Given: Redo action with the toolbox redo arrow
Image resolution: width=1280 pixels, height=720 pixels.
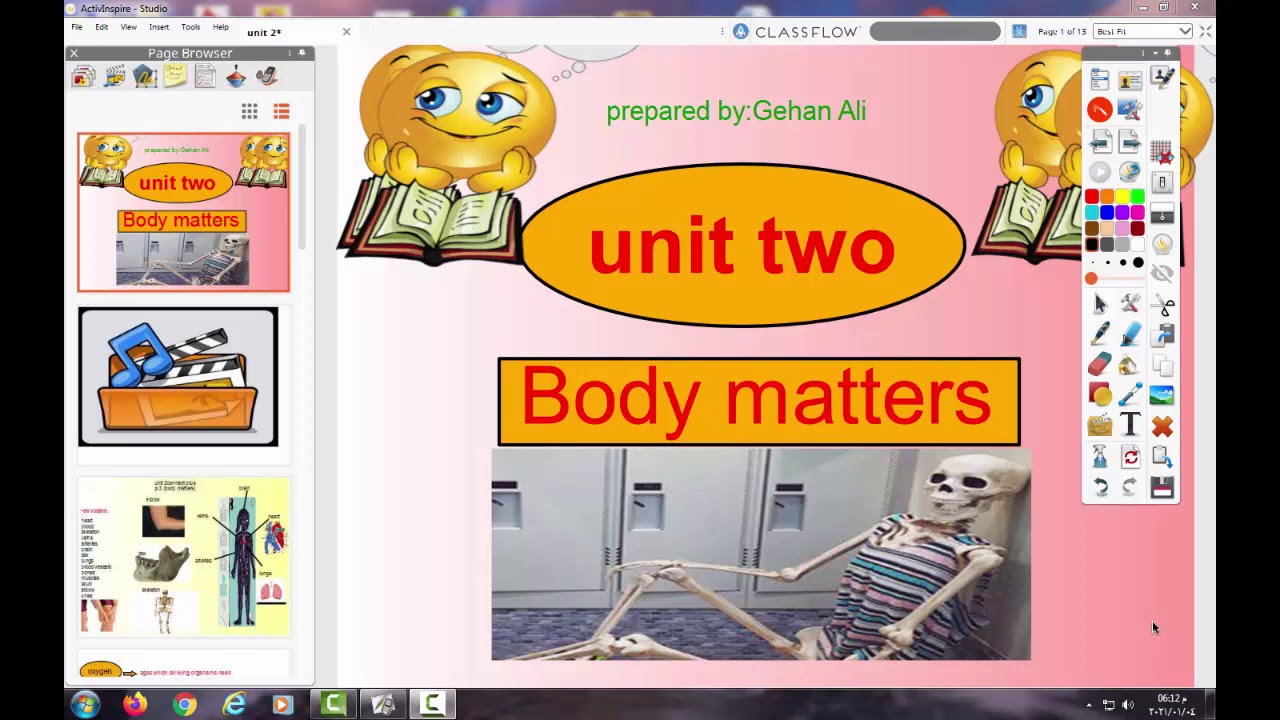Looking at the screenshot, I should (x=1130, y=487).
